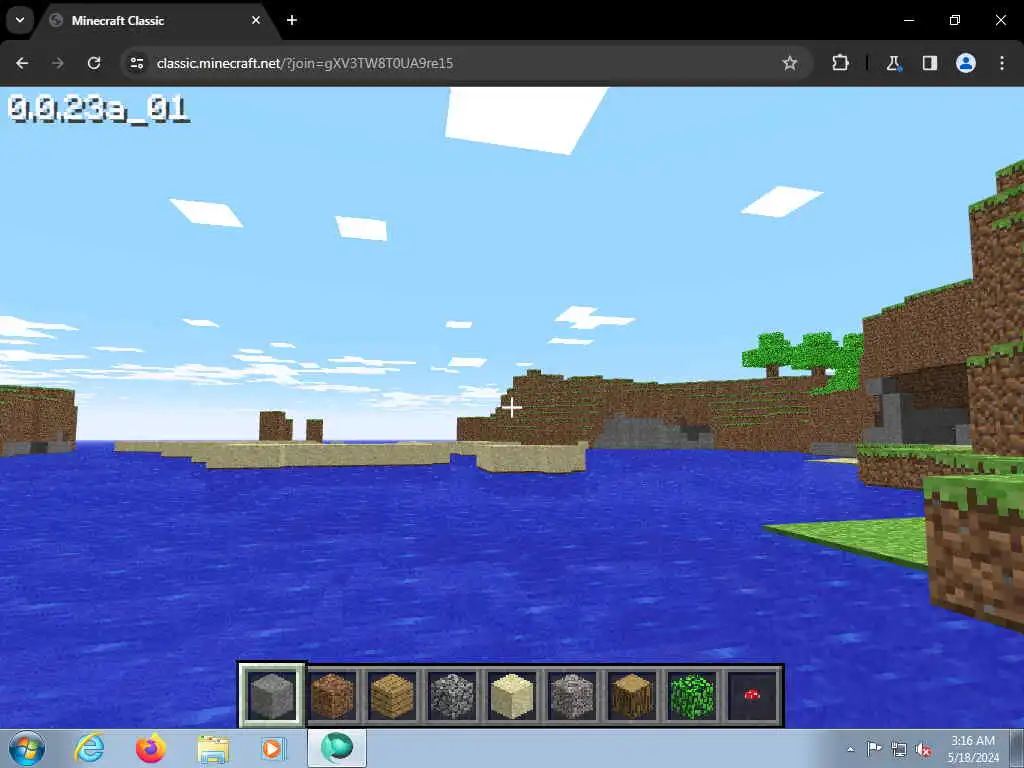Select the stone block in hotbar

tap(272, 696)
